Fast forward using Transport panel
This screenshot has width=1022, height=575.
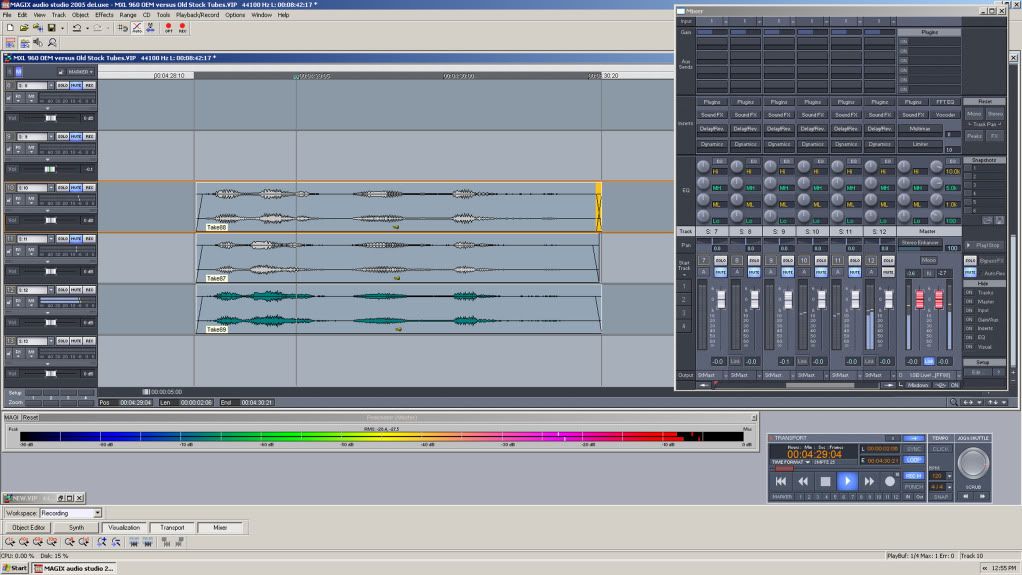[869, 481]
